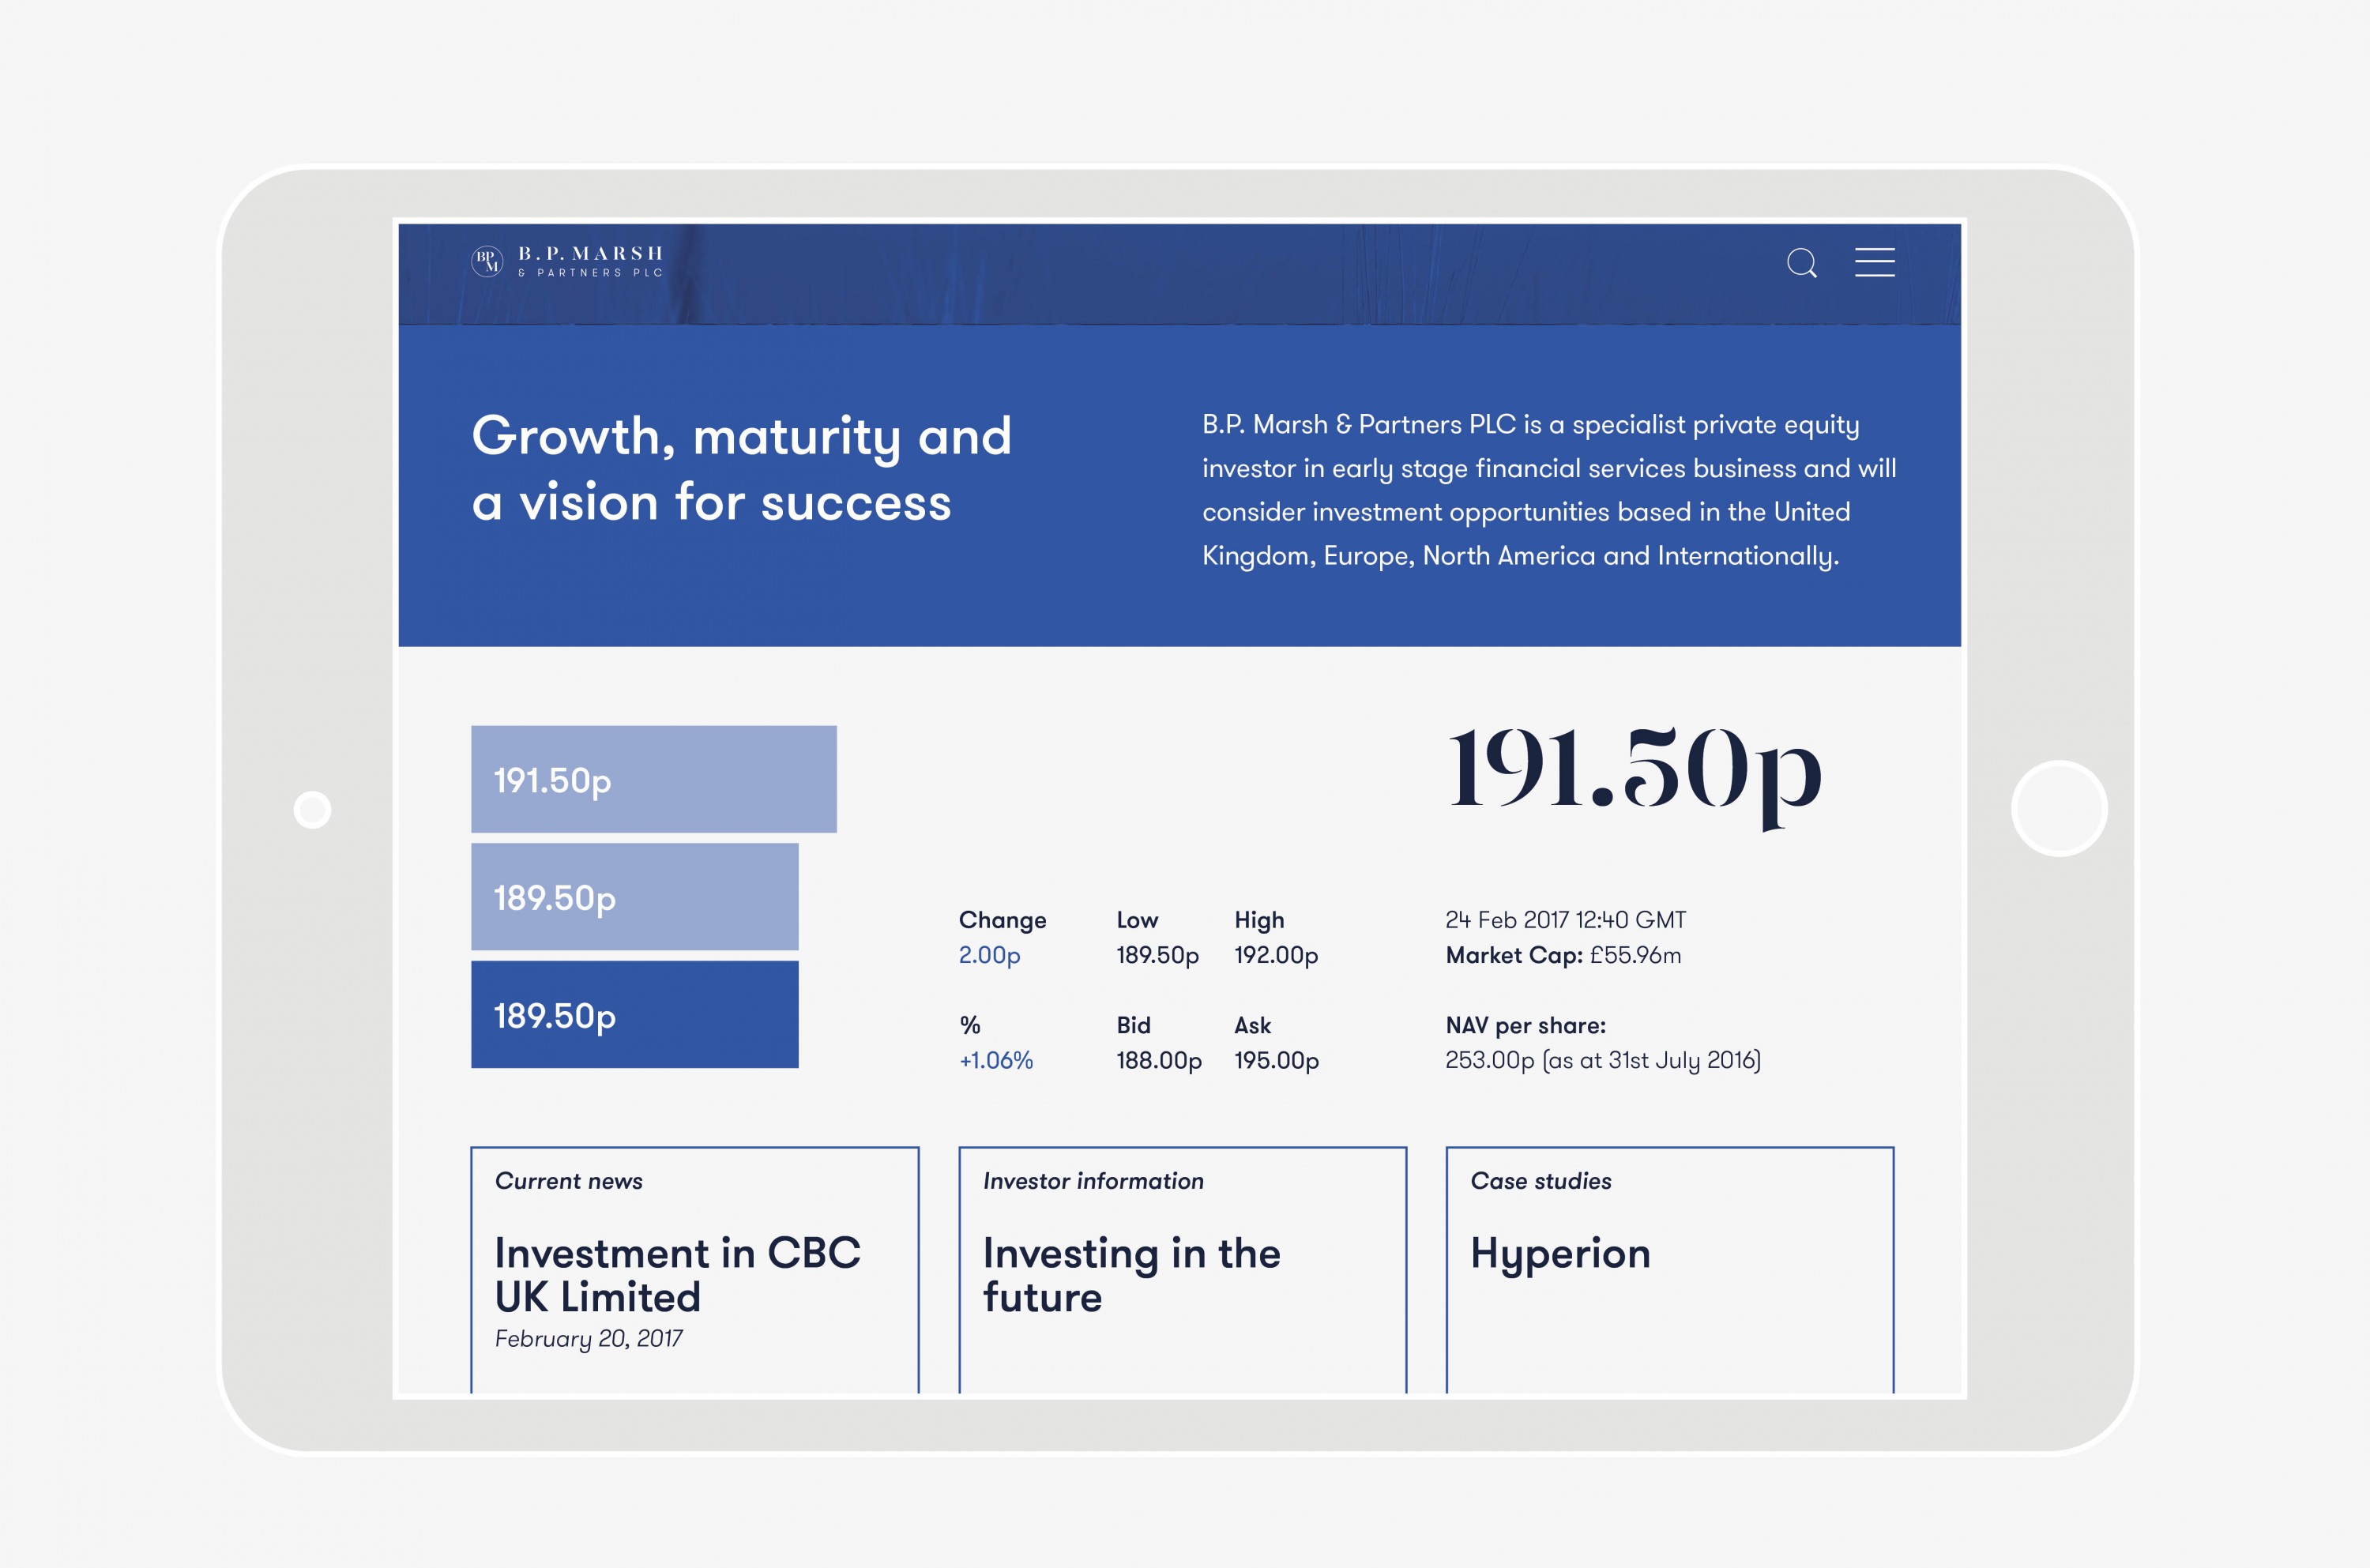
Task: Click the Low value 189.50p
Action: tap(1157, 955)
